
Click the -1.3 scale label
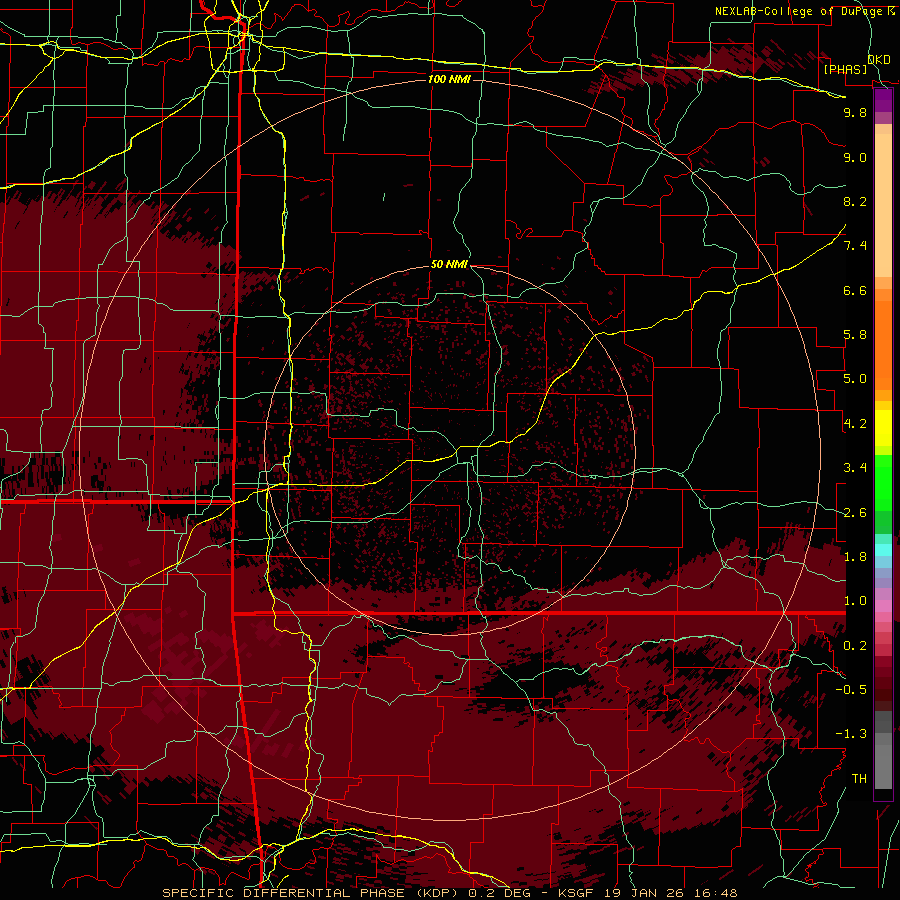click(x=851, y=734)
